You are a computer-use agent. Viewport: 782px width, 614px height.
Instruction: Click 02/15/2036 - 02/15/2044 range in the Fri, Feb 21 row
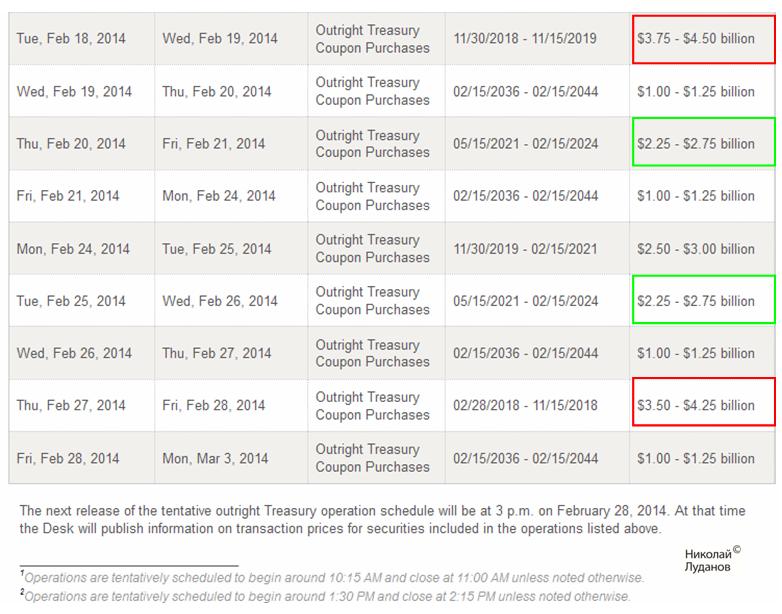pos(524,196)
